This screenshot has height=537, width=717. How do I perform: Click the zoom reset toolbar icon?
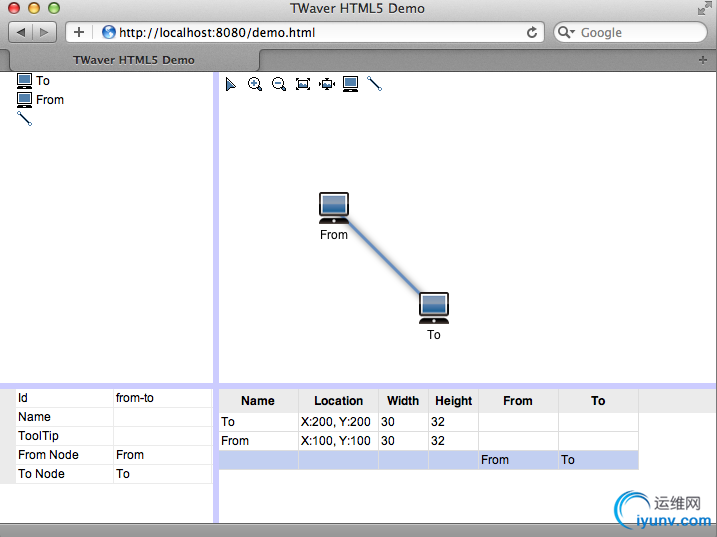303,84
